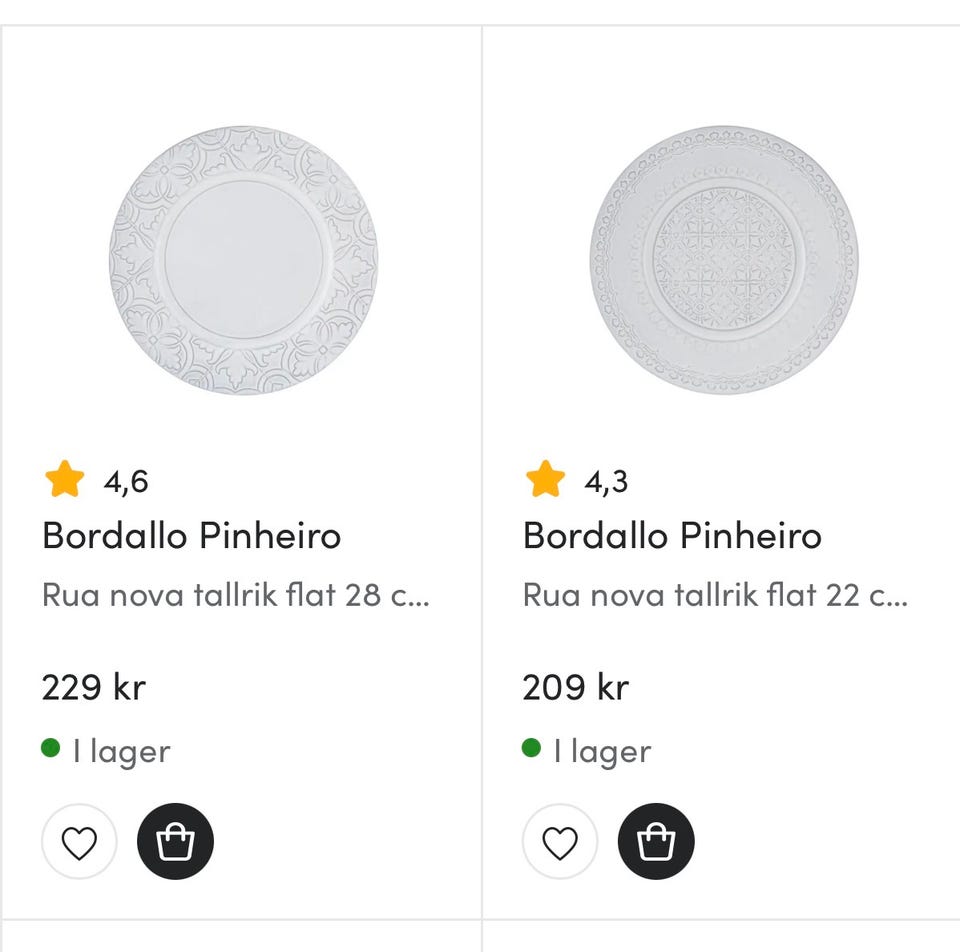Open Bordallo Pinheiro brand above 28 cm plate
This screenshot has width=960, height=952.
(x=191, y=536)
